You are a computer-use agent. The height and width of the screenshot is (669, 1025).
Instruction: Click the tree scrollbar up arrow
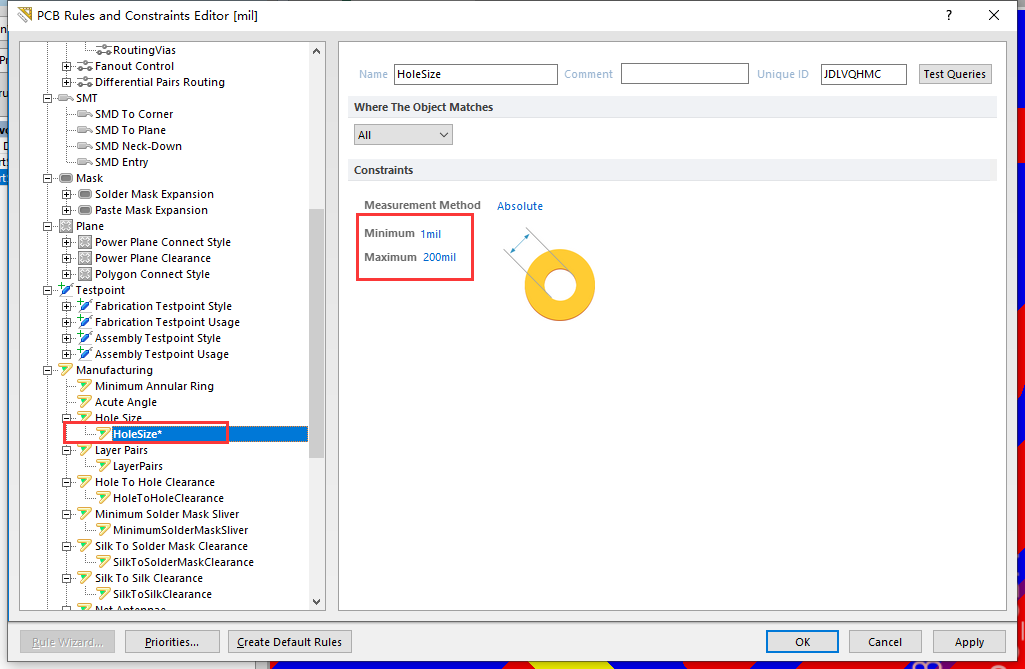click(x=316, y=51)
